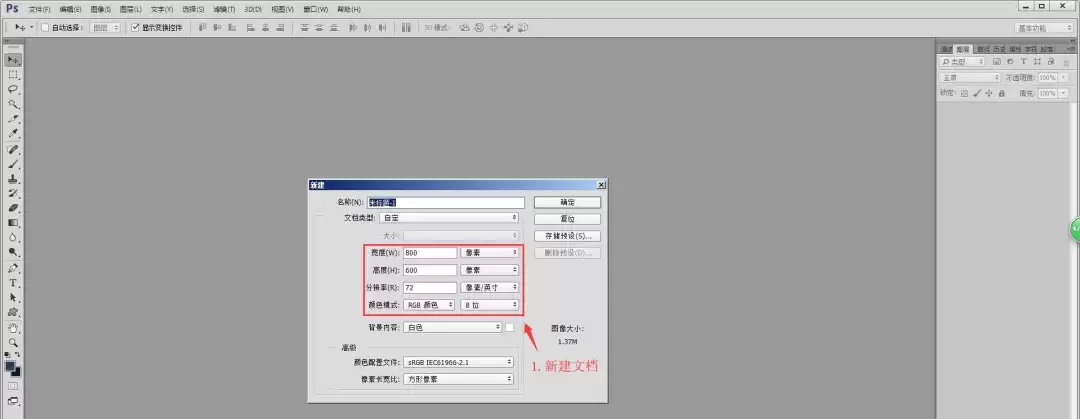Open the 图像(I) menu

[101, 10]
